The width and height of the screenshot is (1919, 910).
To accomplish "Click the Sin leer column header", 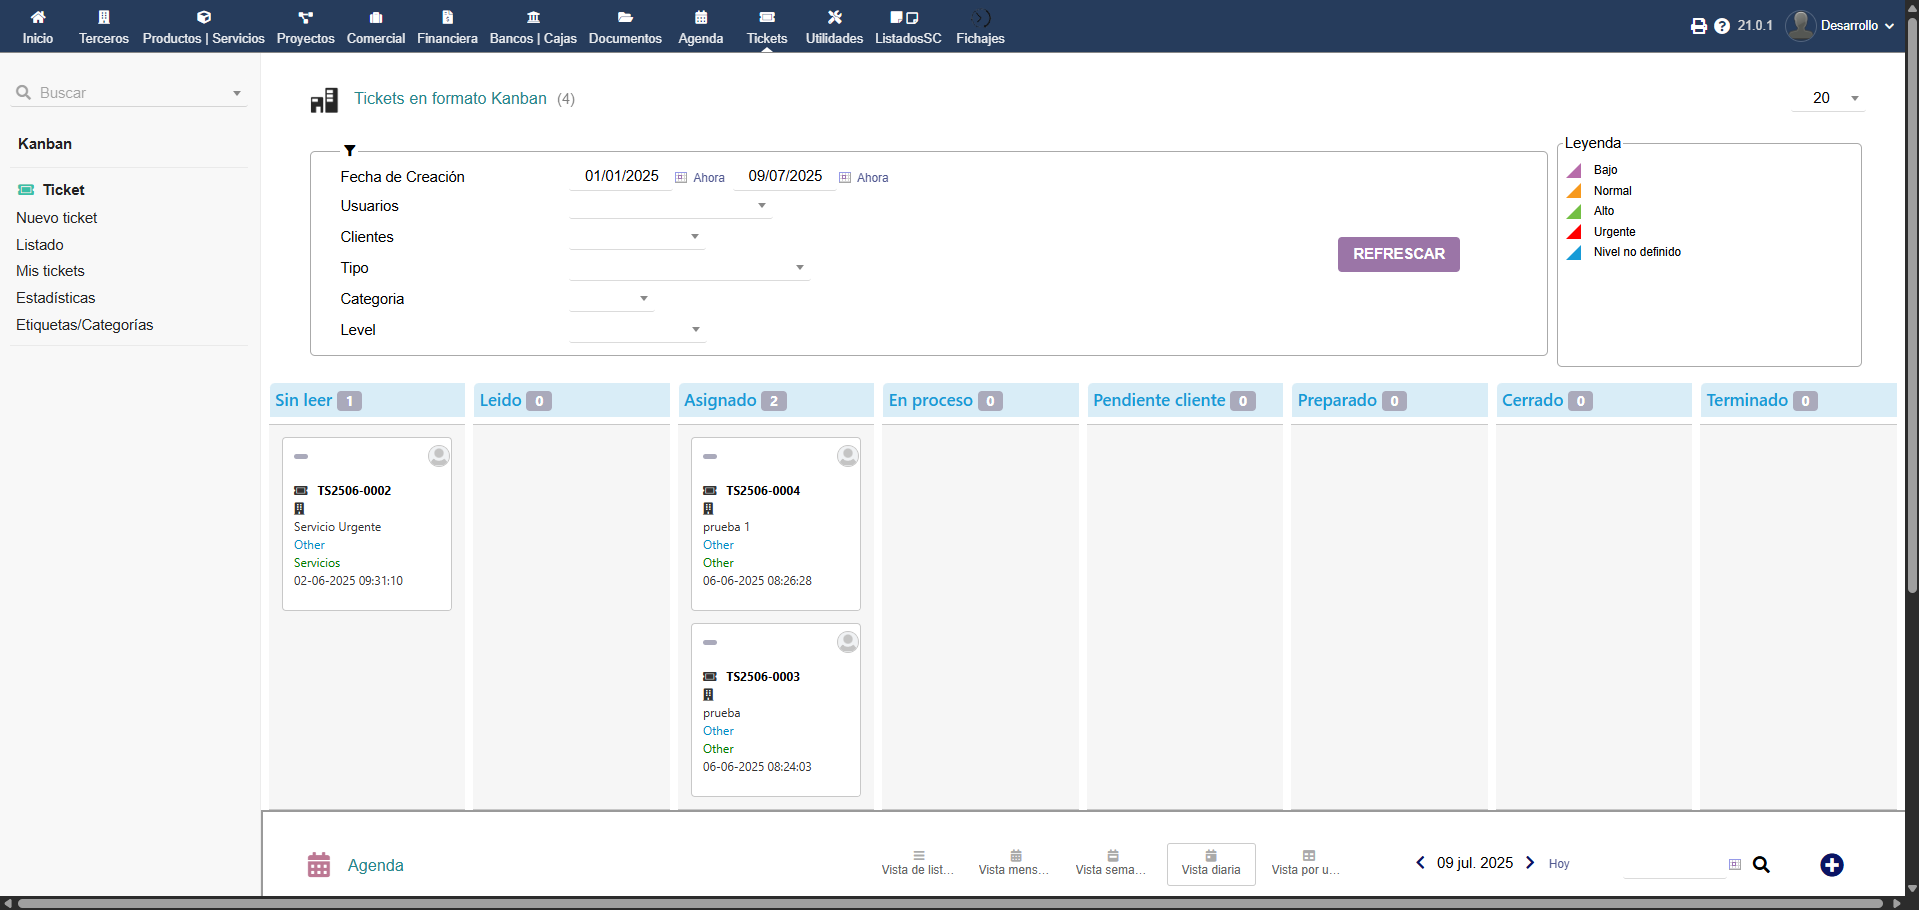I will point(367,400).
